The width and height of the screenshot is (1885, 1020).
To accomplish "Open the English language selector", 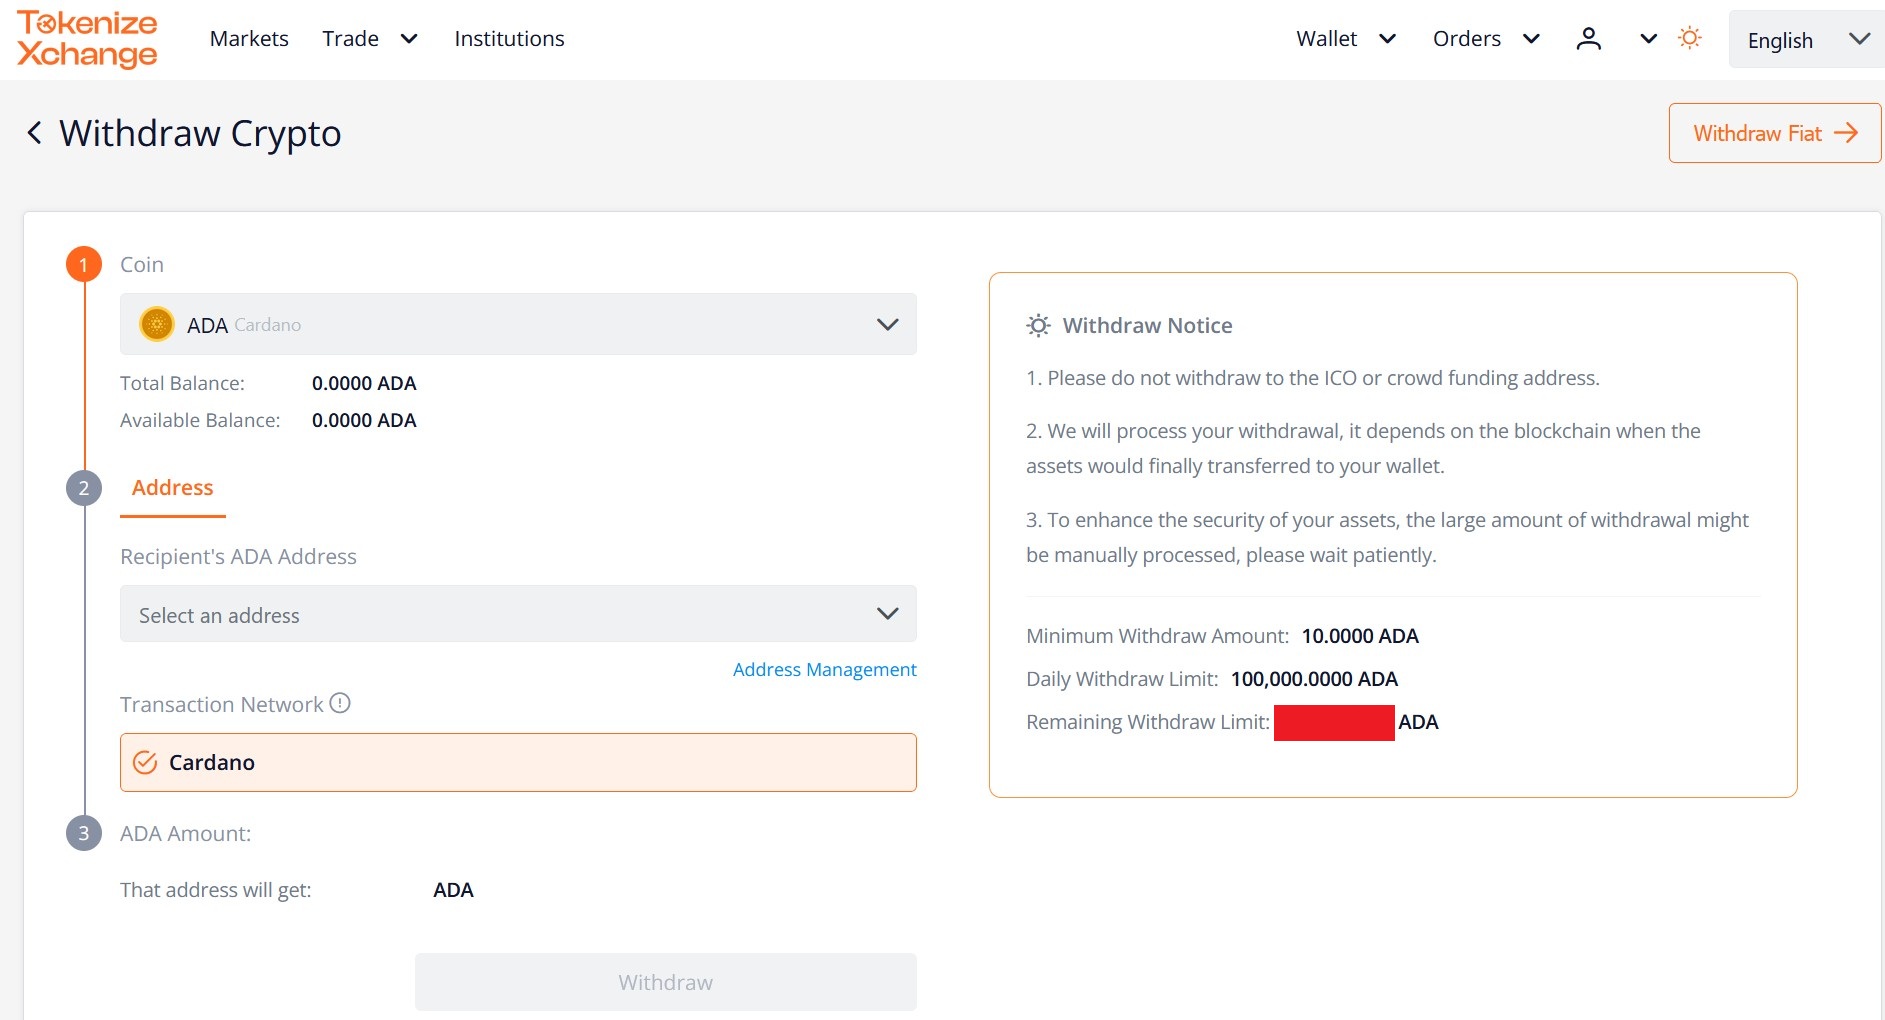I will point(1806,39).
